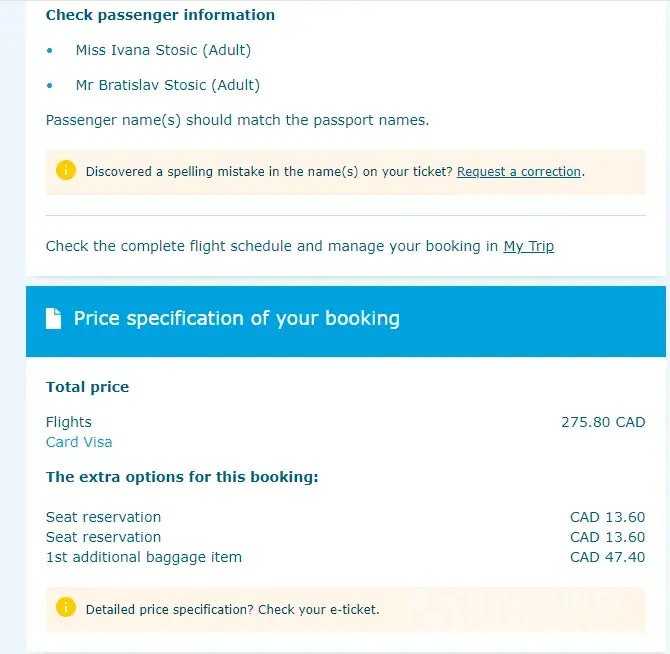This screenshot has height=654, width=670.
Task: Click the bullet before Miss Ivana Stosic
Action: [50, 50]
